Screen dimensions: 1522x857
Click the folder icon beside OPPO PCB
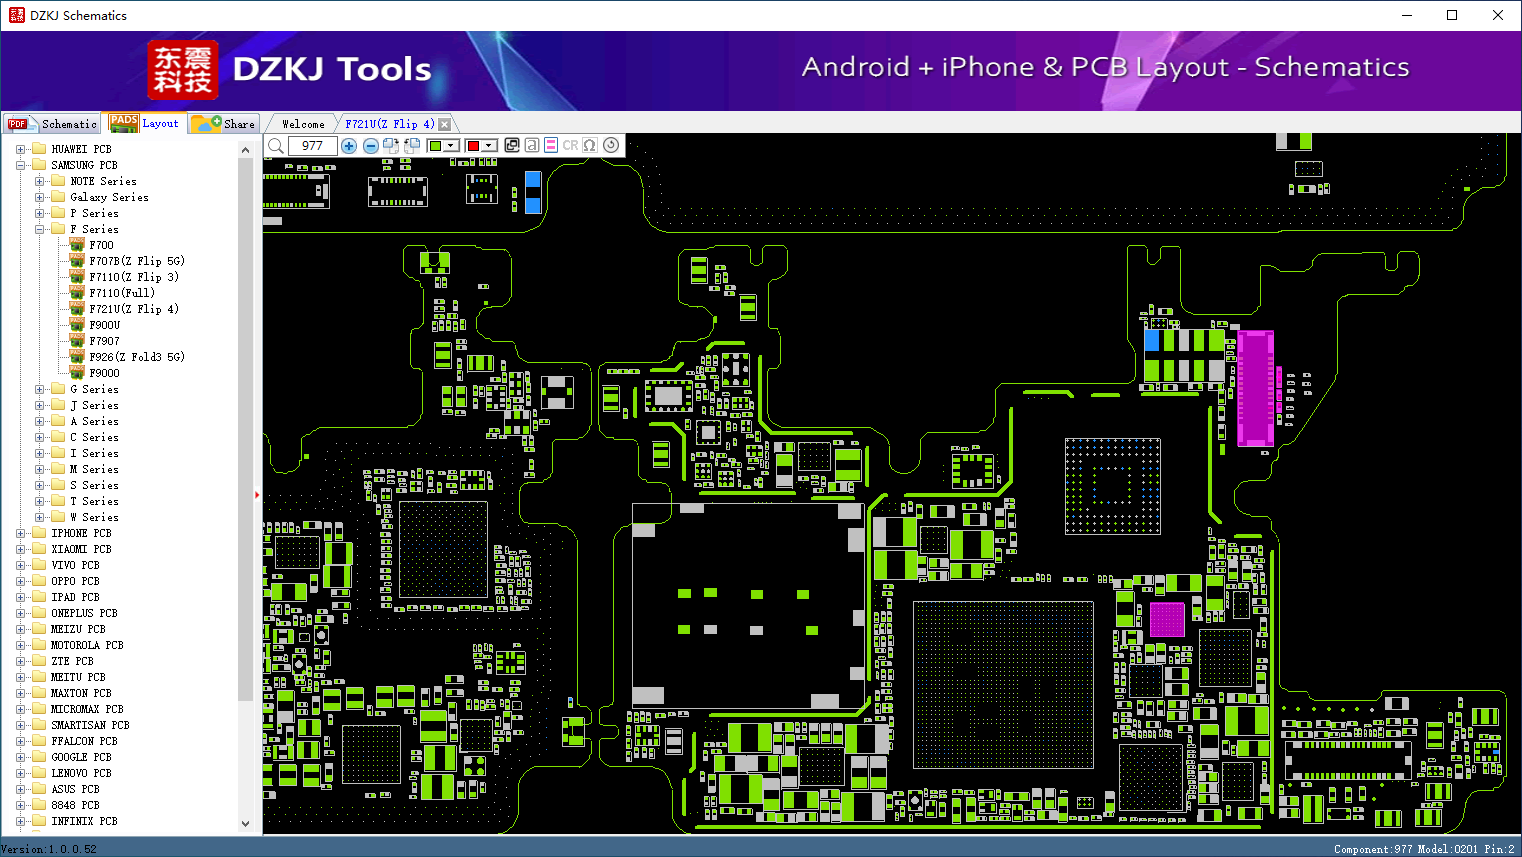[39, 581]
